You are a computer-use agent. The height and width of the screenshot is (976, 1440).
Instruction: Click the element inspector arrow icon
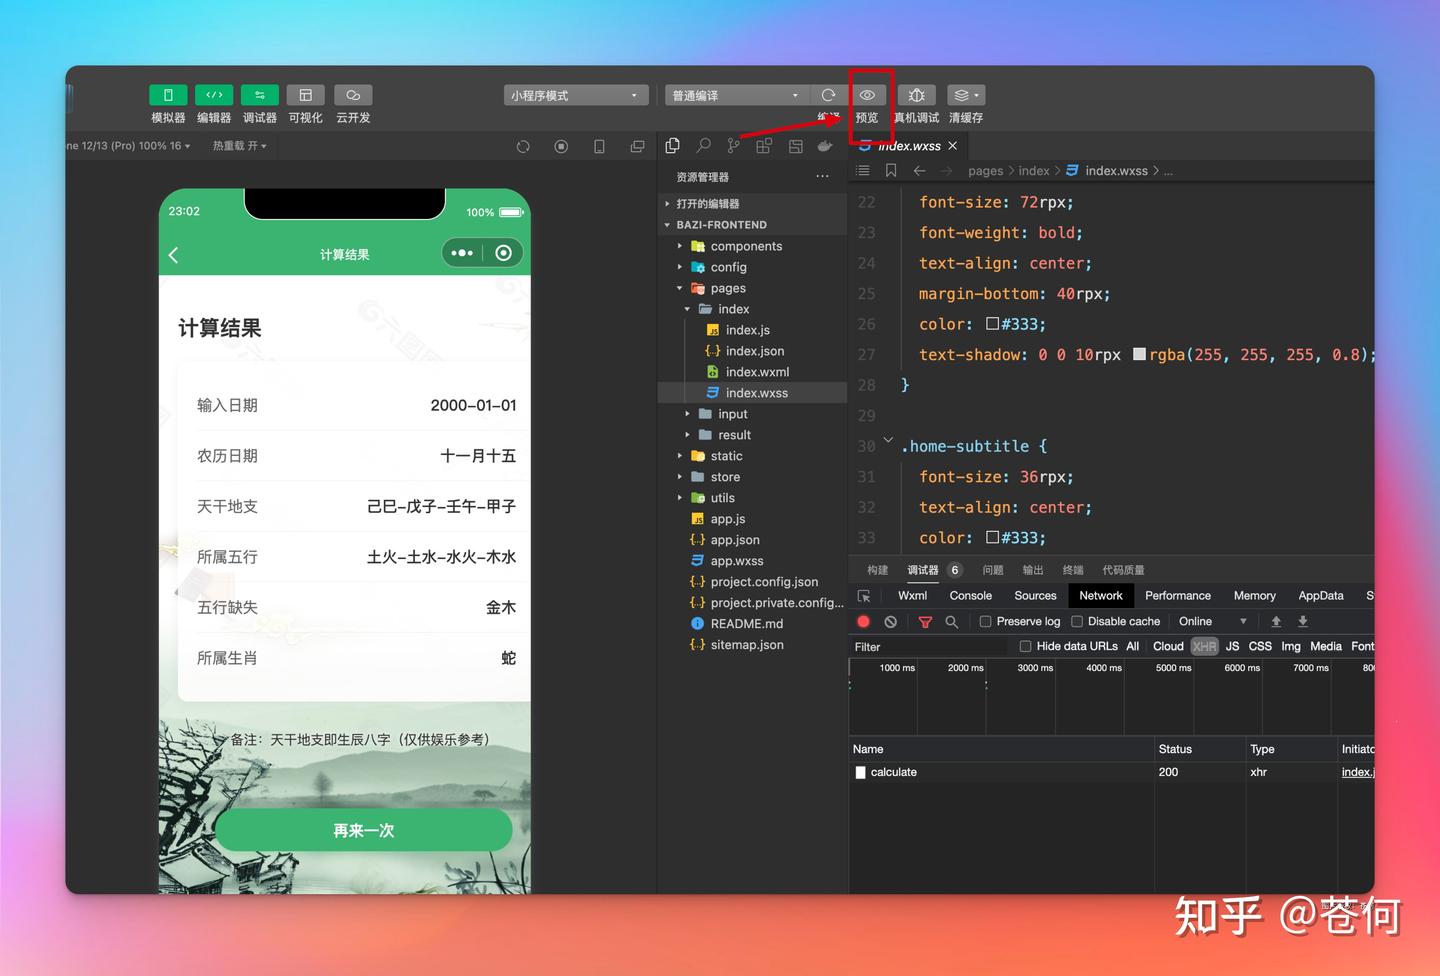click(x=864, y=596)
